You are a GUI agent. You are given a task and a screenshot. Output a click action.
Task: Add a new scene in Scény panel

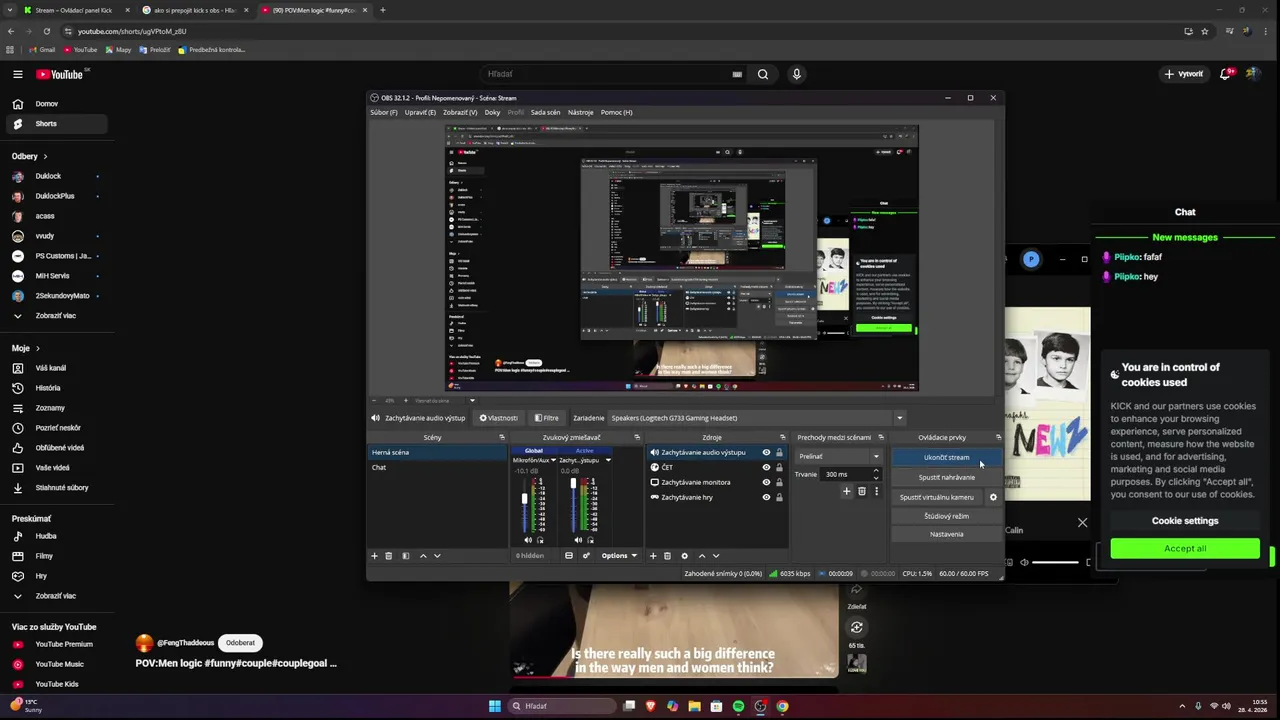coord(375,556)
